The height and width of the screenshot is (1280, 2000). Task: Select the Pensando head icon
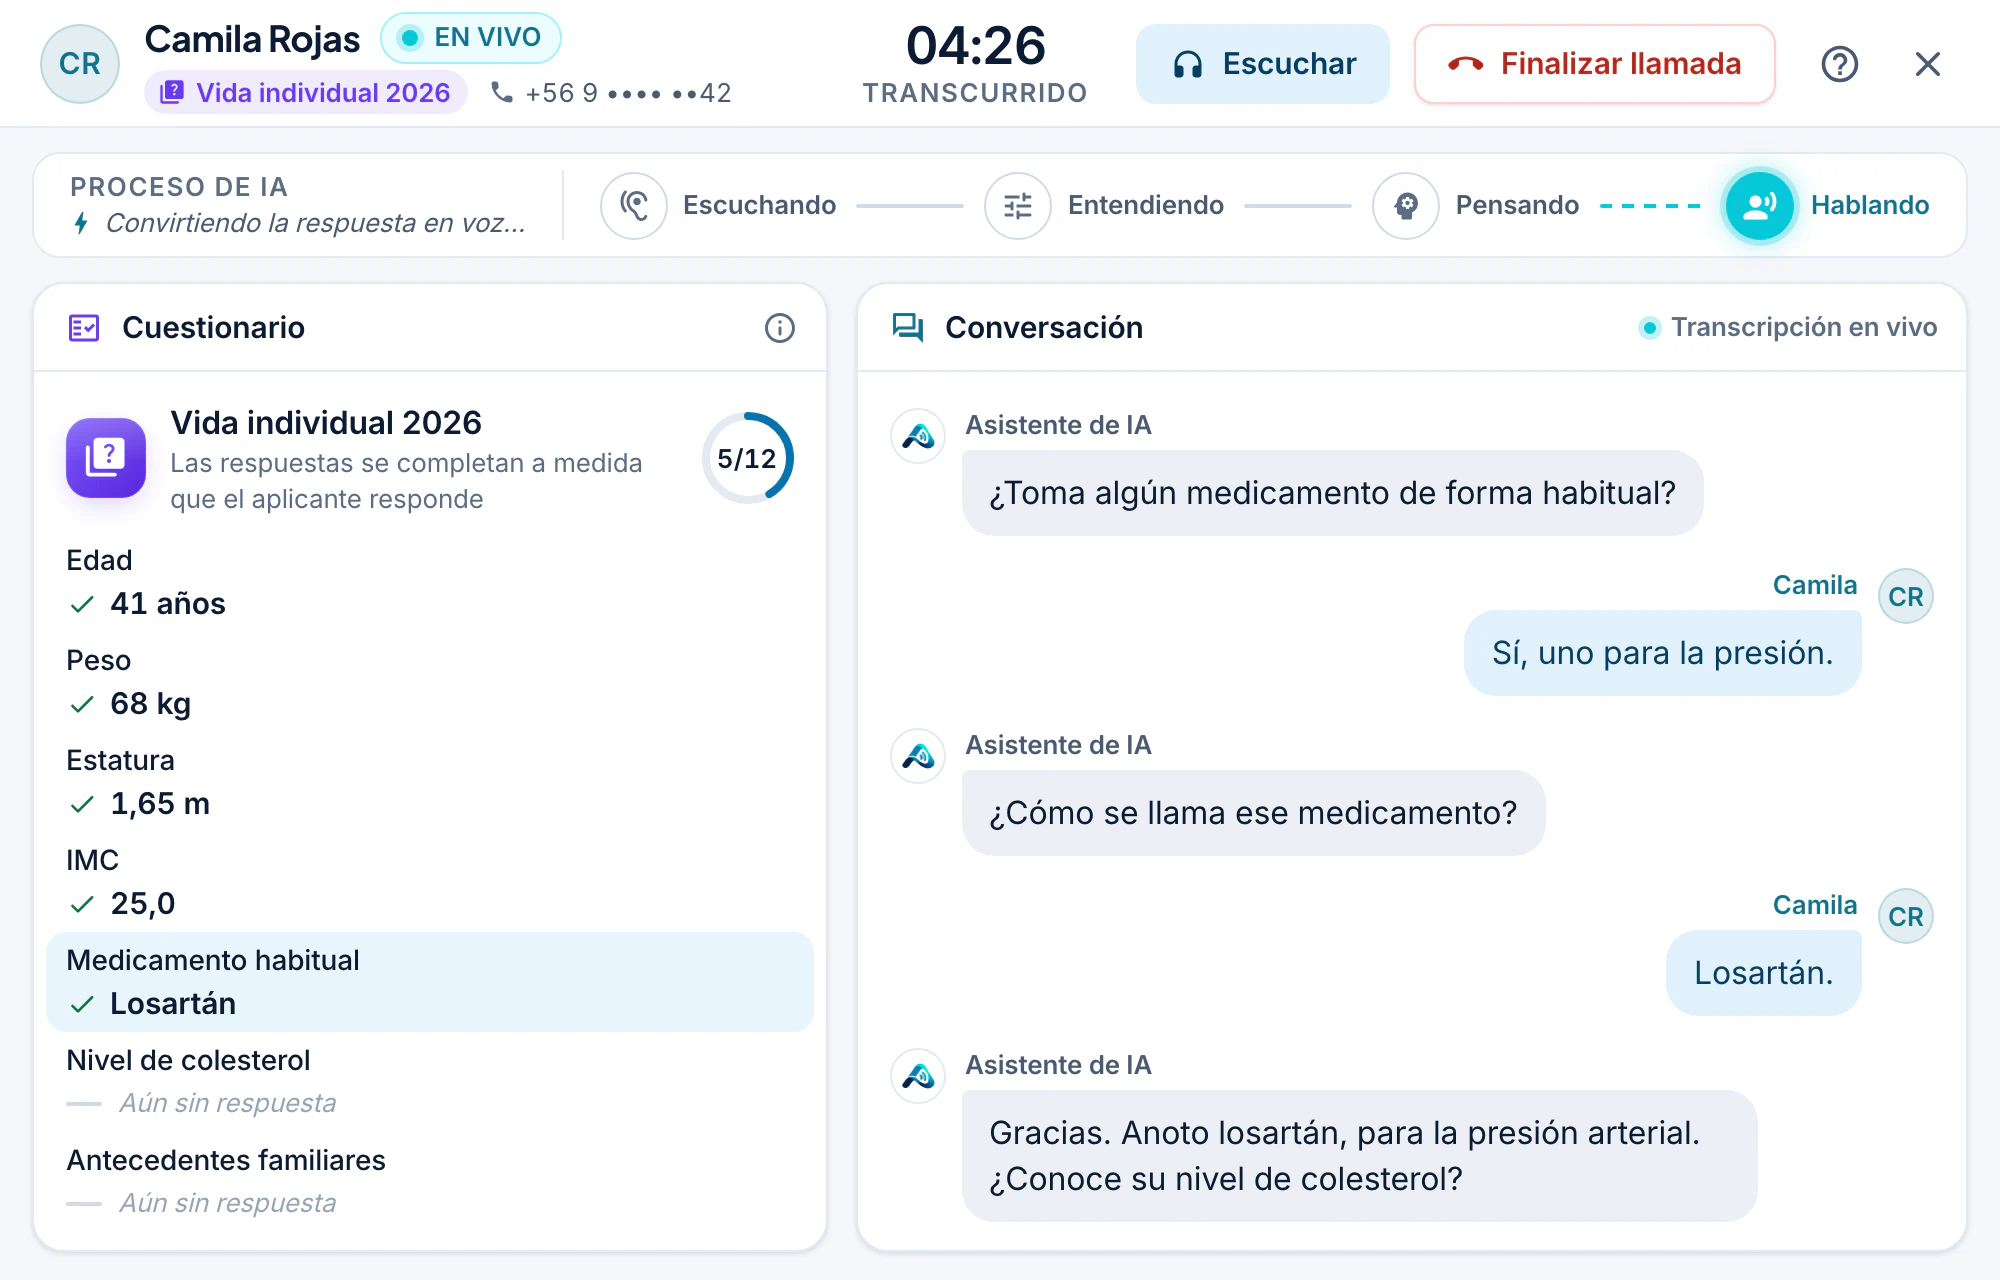point(1406,206)
